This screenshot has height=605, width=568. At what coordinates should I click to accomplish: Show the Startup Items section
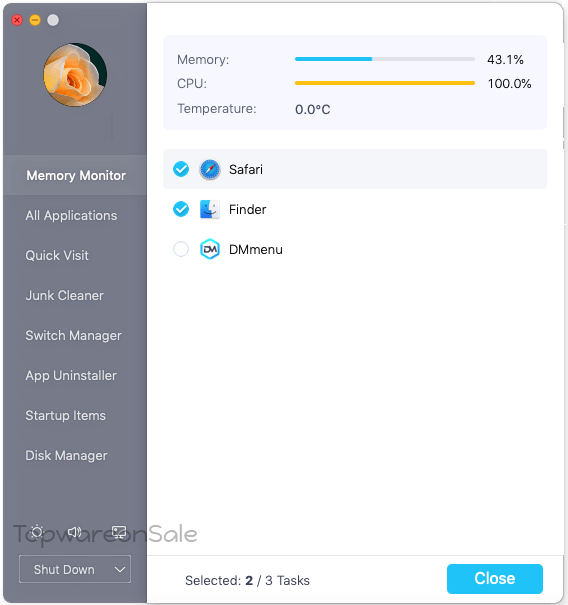point(65,416)
